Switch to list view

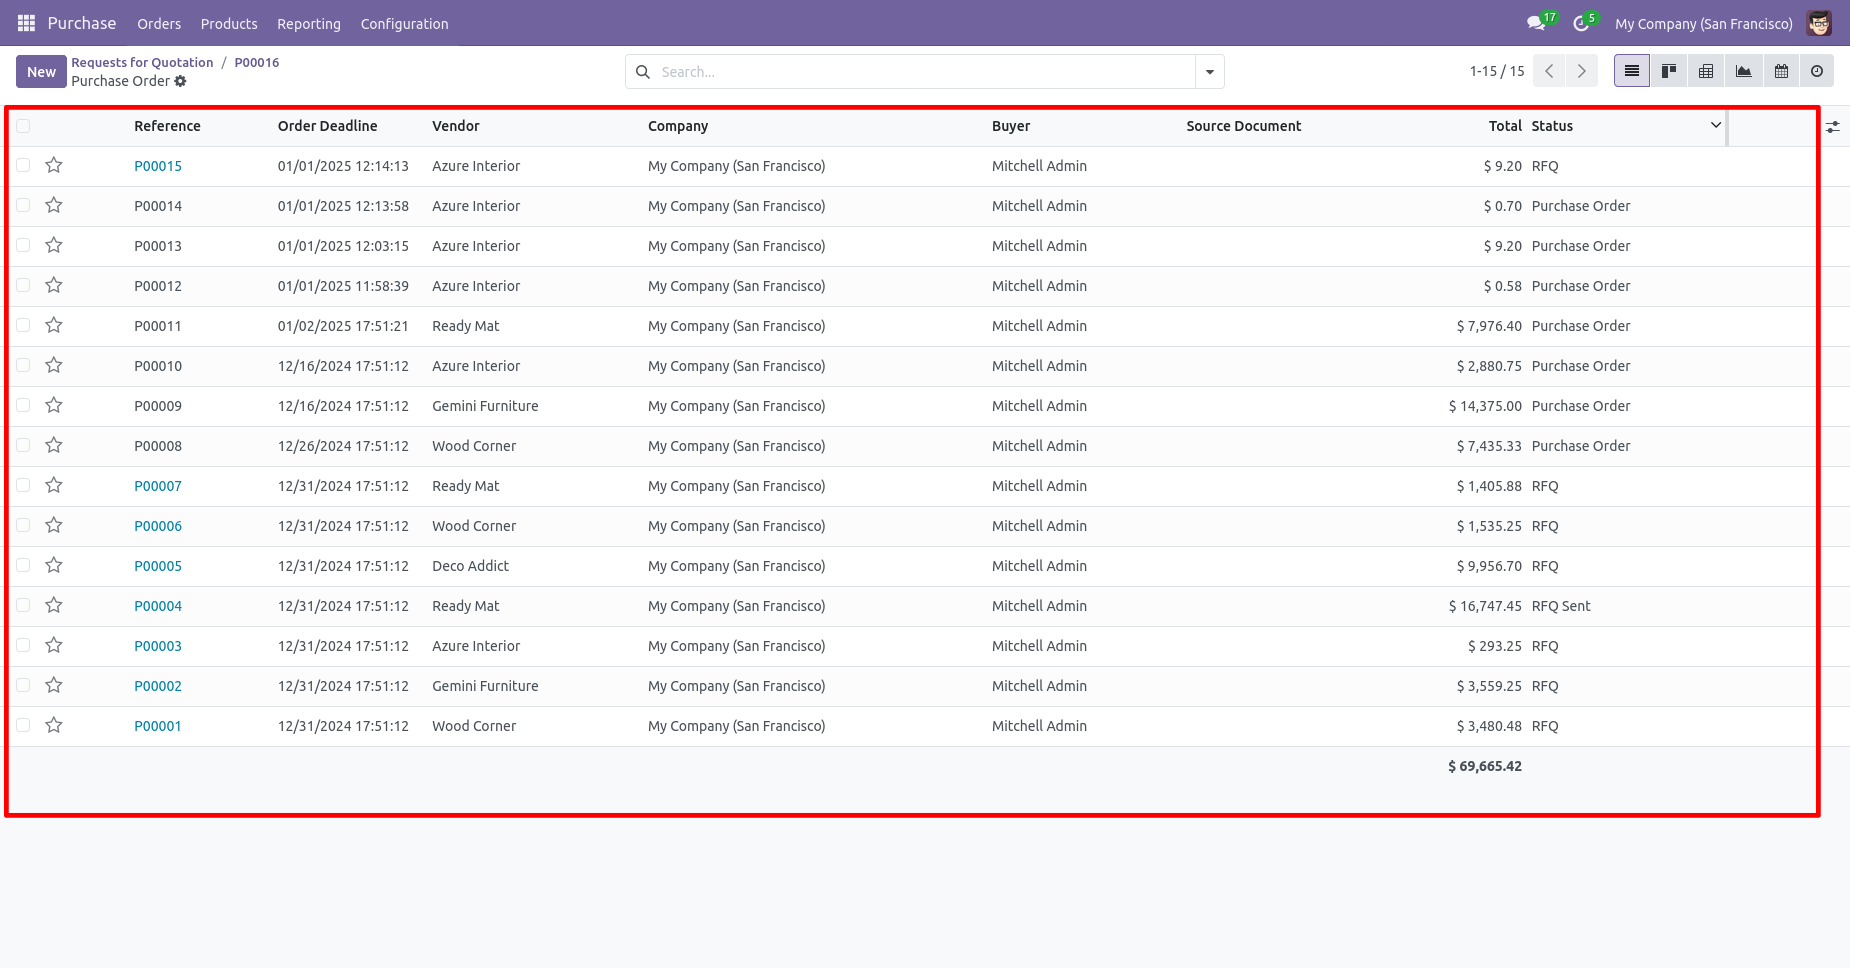(1632, 71)
